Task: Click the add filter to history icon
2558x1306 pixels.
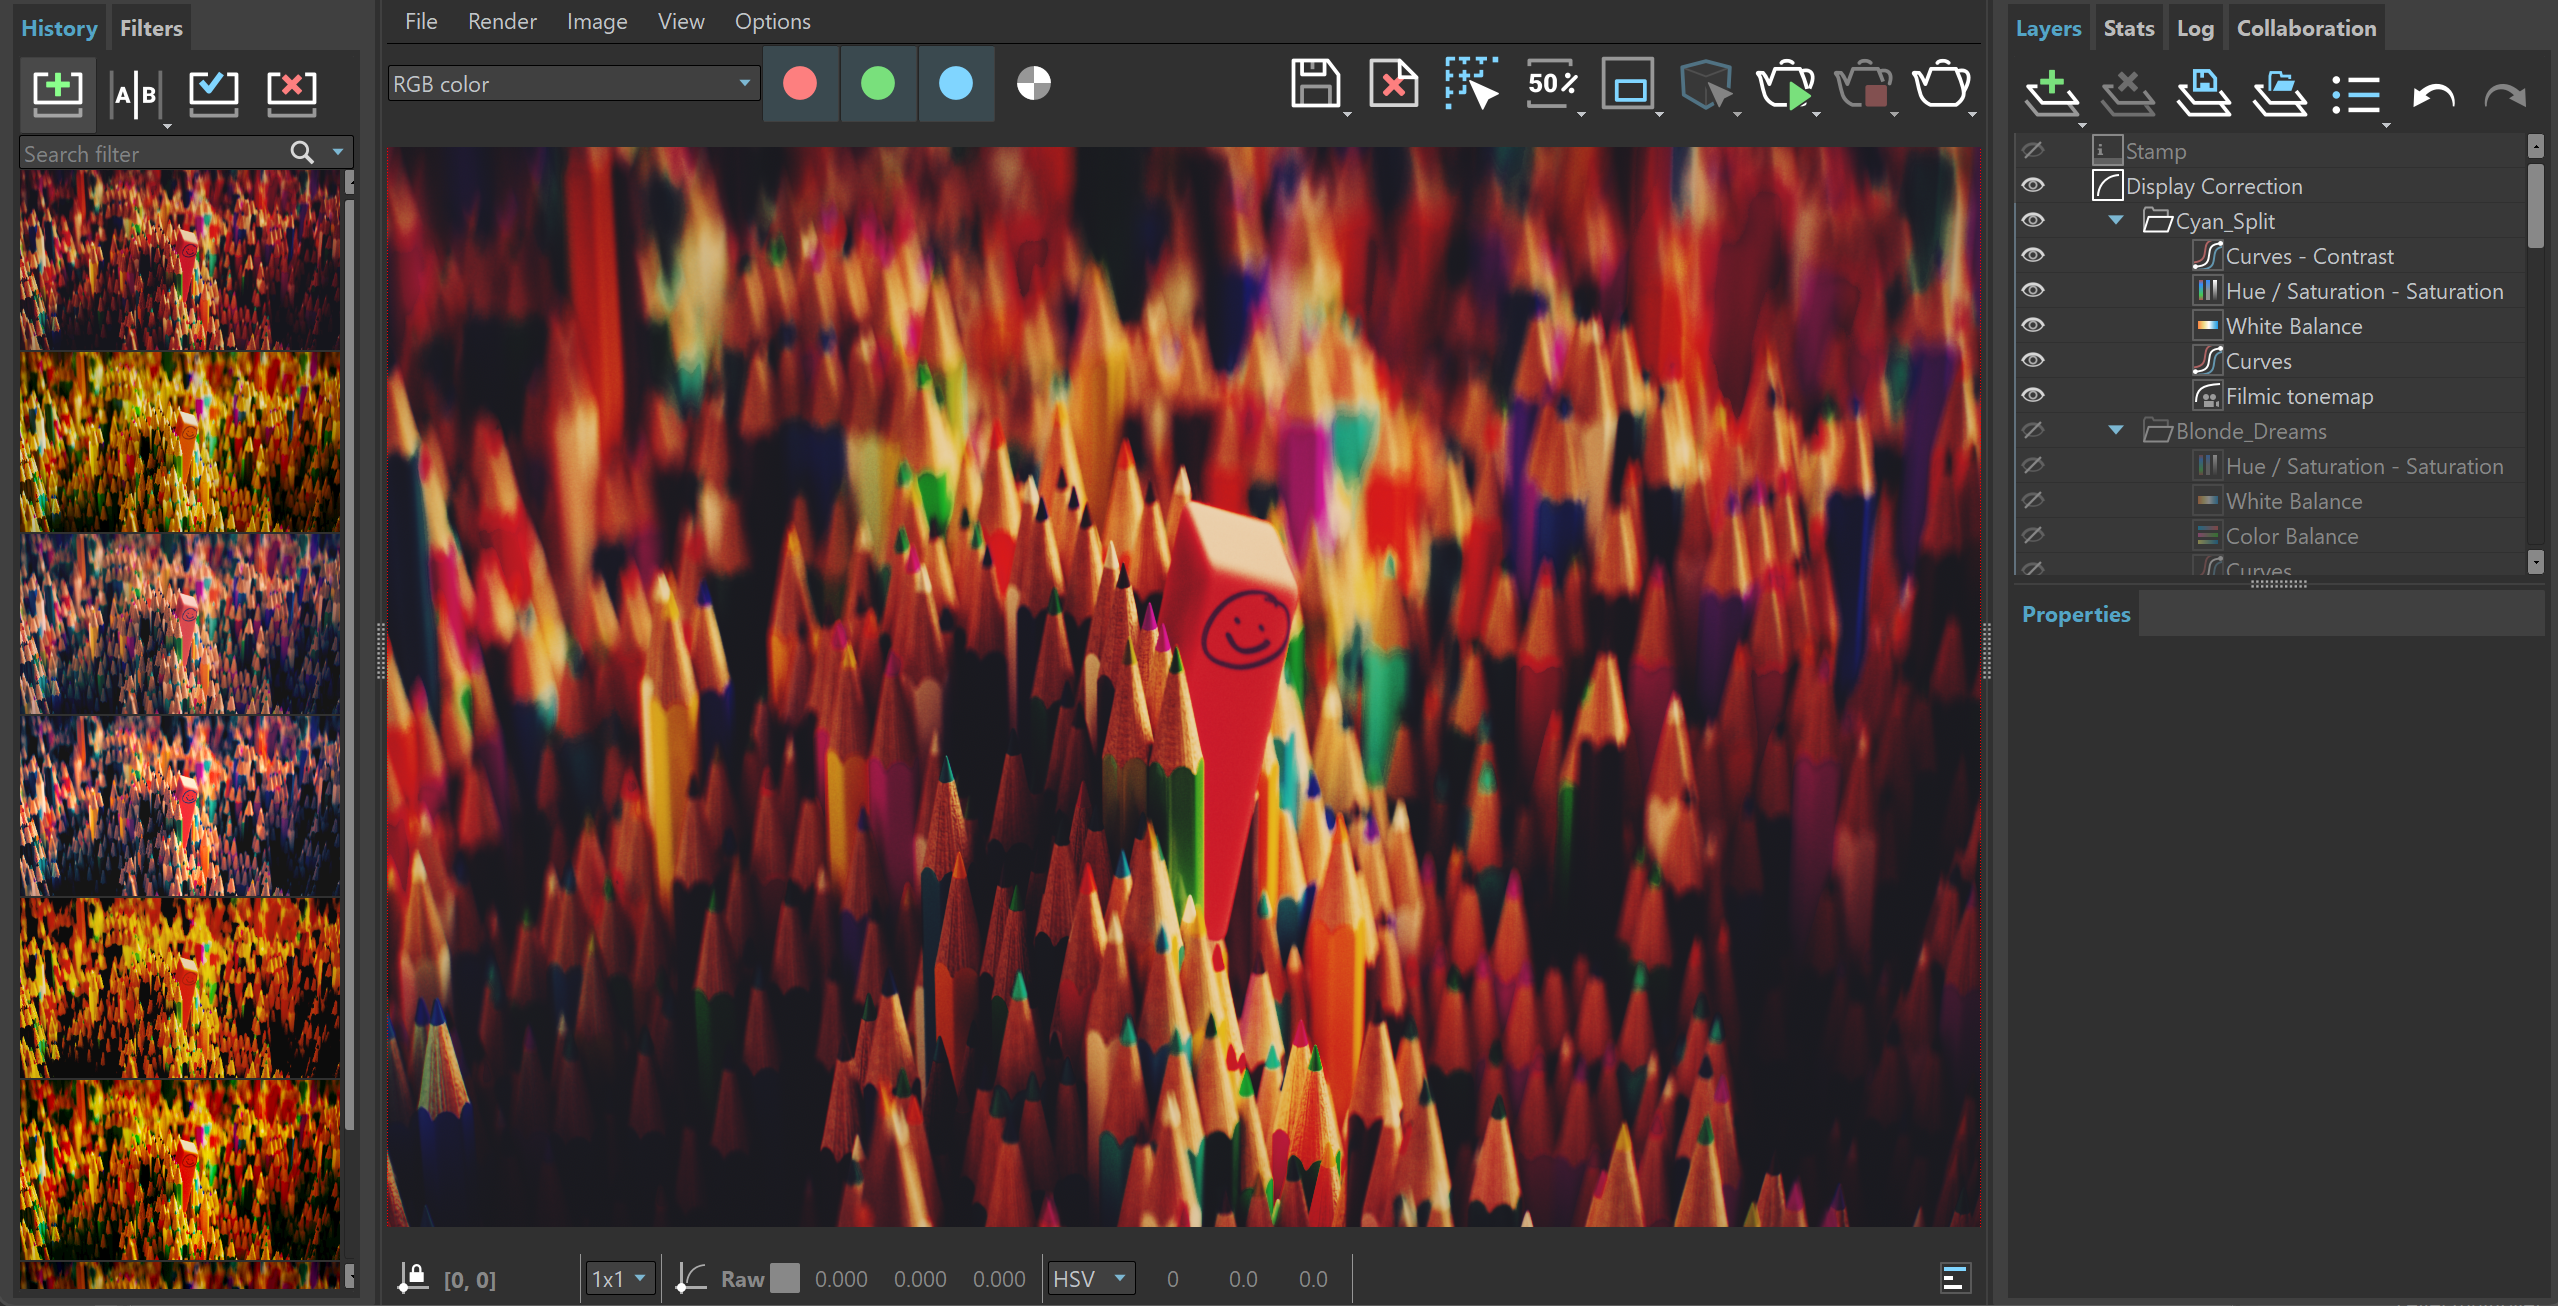Action: point(57,93)
